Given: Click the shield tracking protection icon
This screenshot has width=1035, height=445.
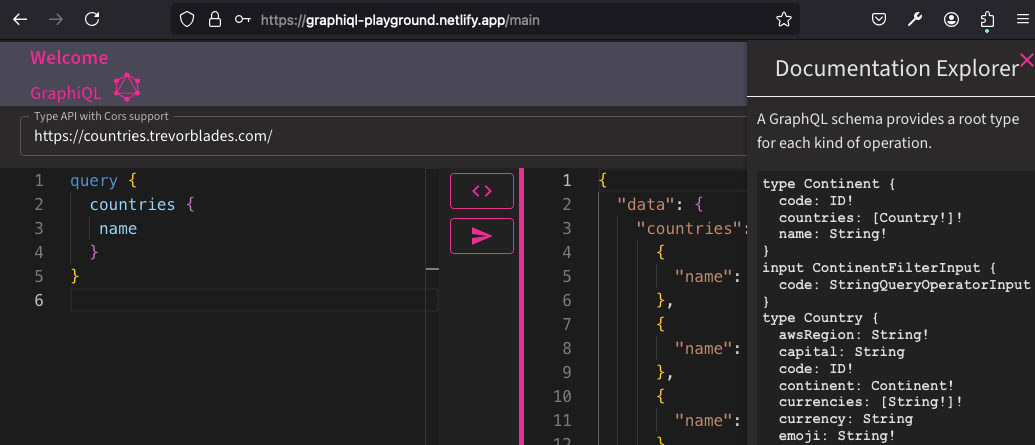Looking at the screenshot, I should (x=187, y=20).
